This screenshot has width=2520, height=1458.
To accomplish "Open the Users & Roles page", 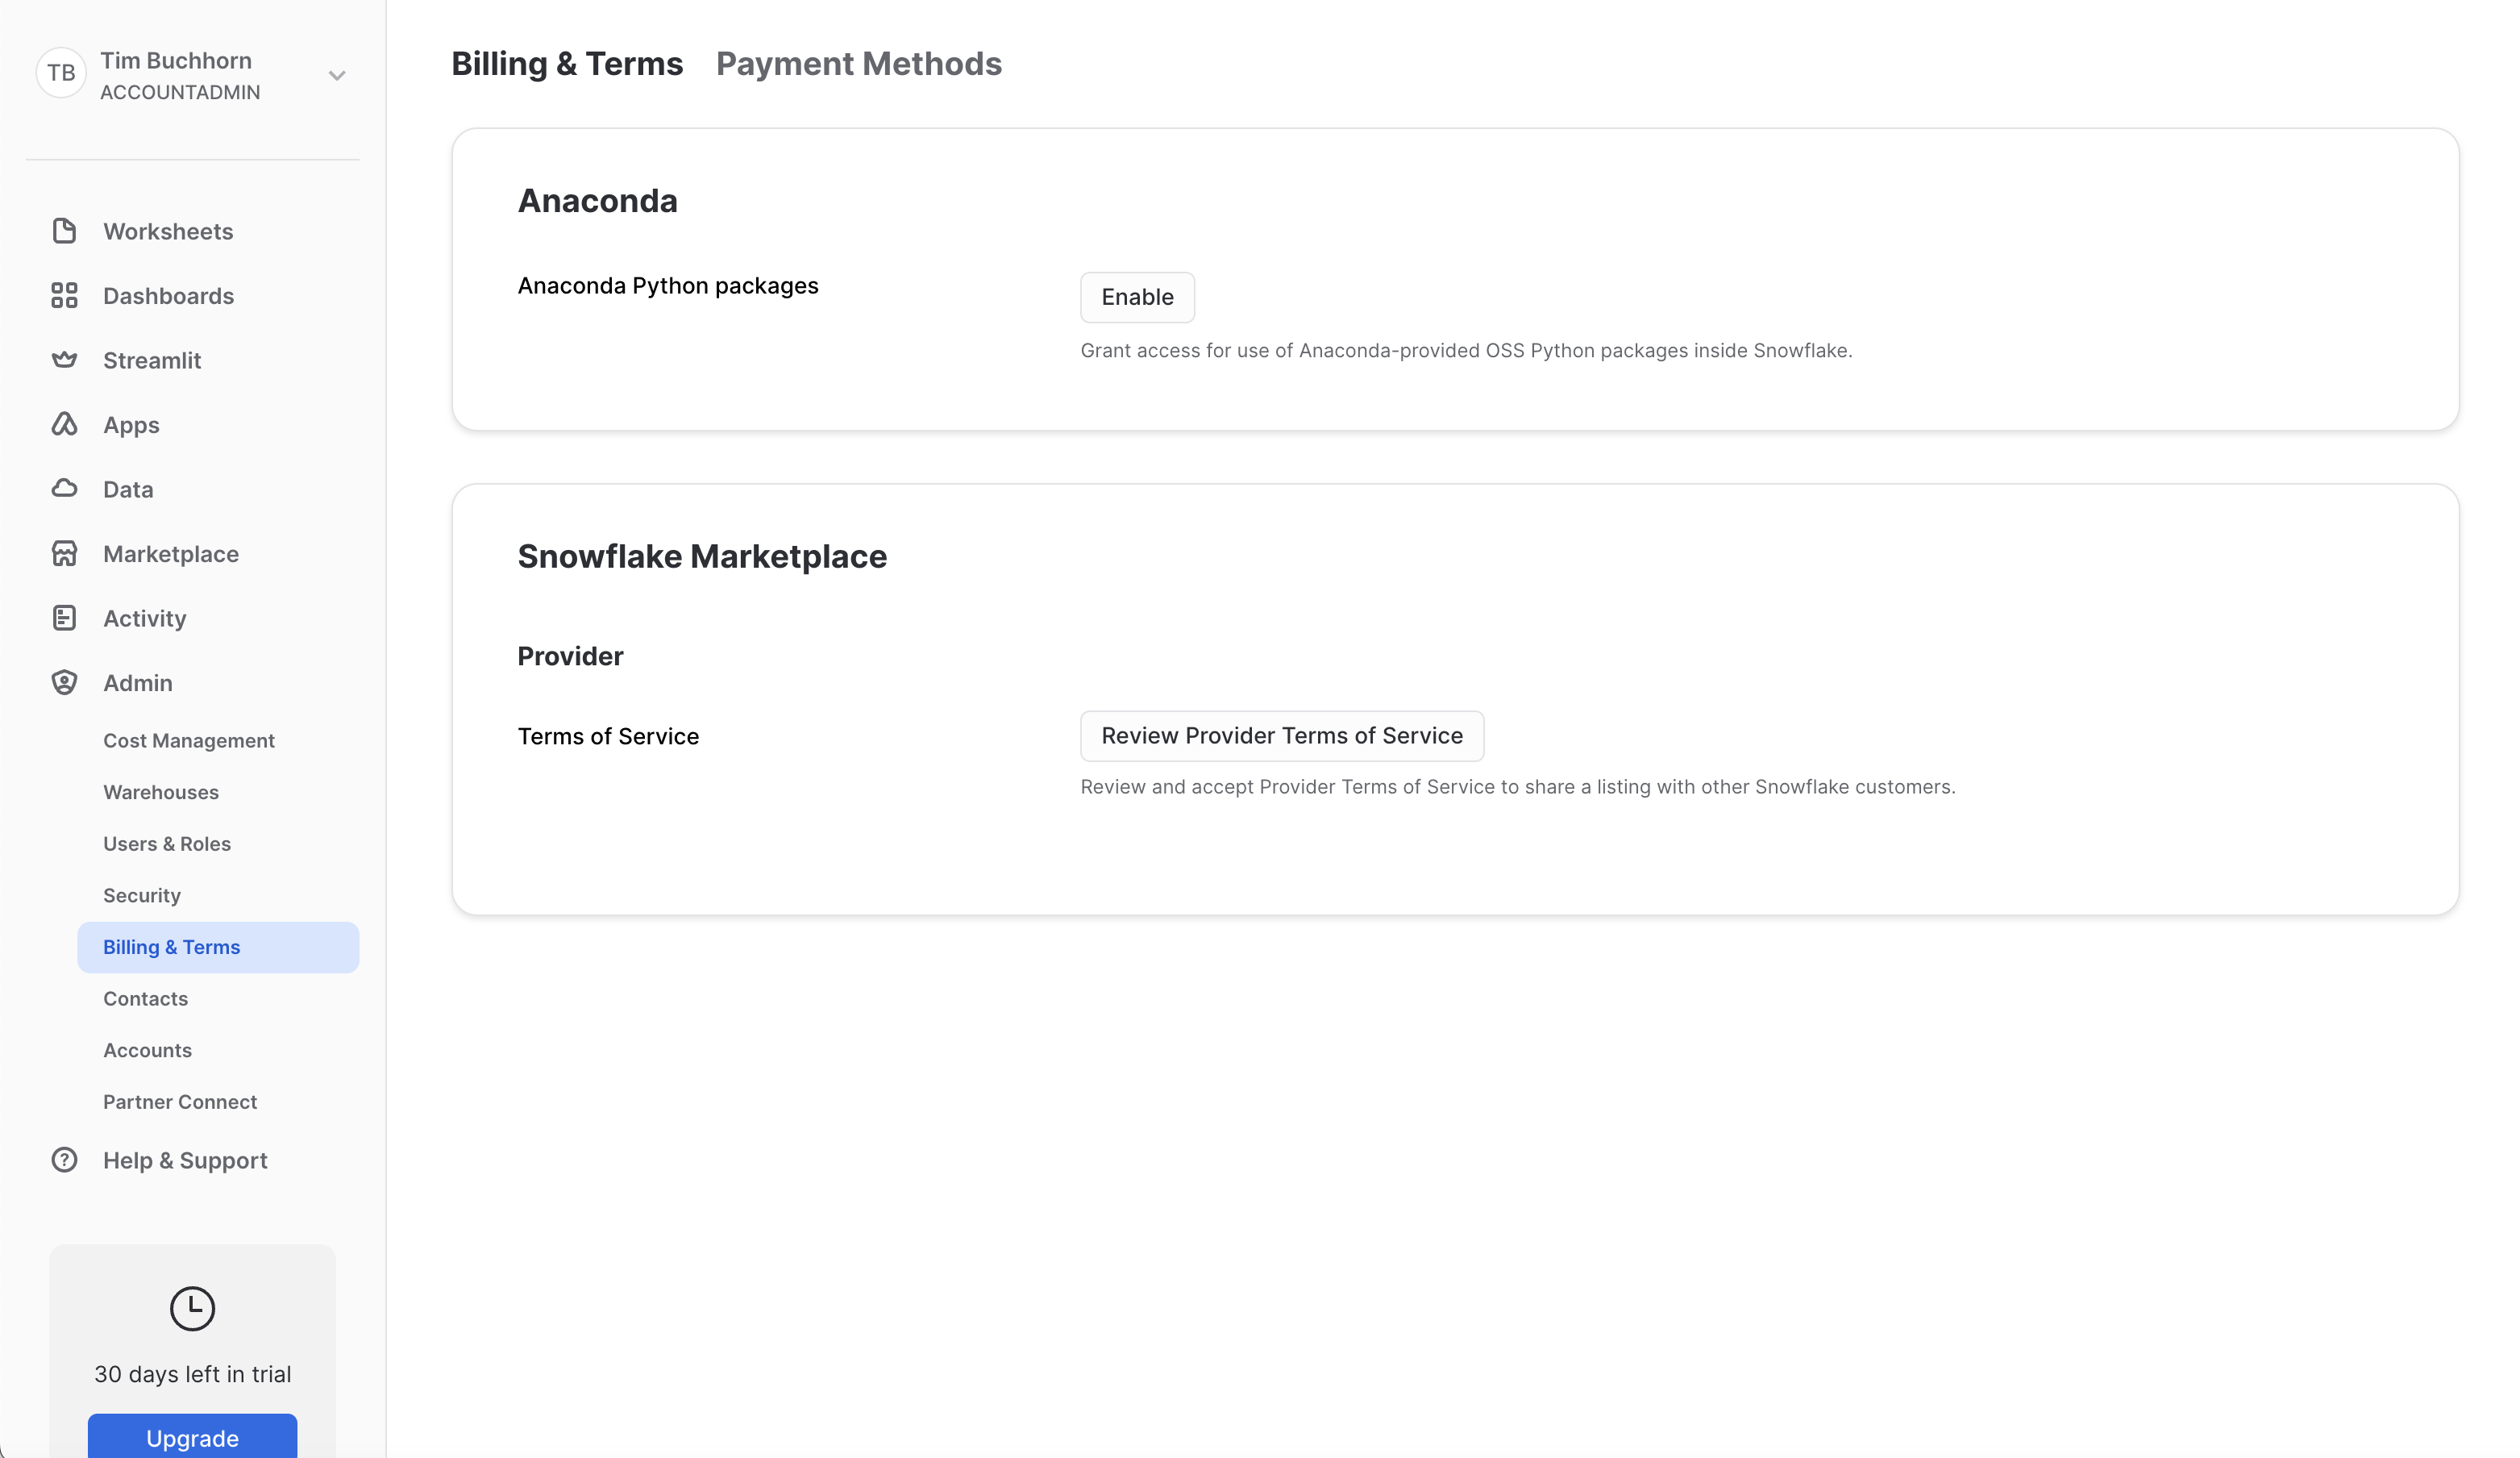I will click(x=166, y=844).
